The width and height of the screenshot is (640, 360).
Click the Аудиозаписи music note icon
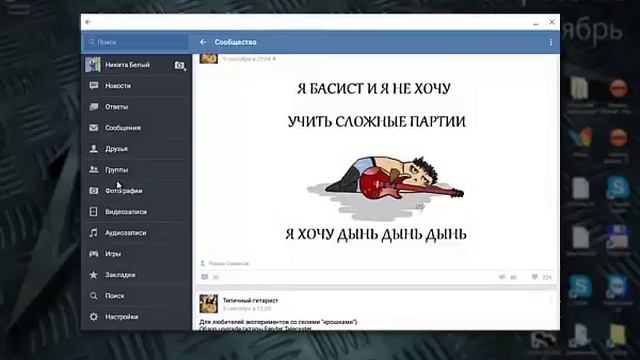pos(93,233)
